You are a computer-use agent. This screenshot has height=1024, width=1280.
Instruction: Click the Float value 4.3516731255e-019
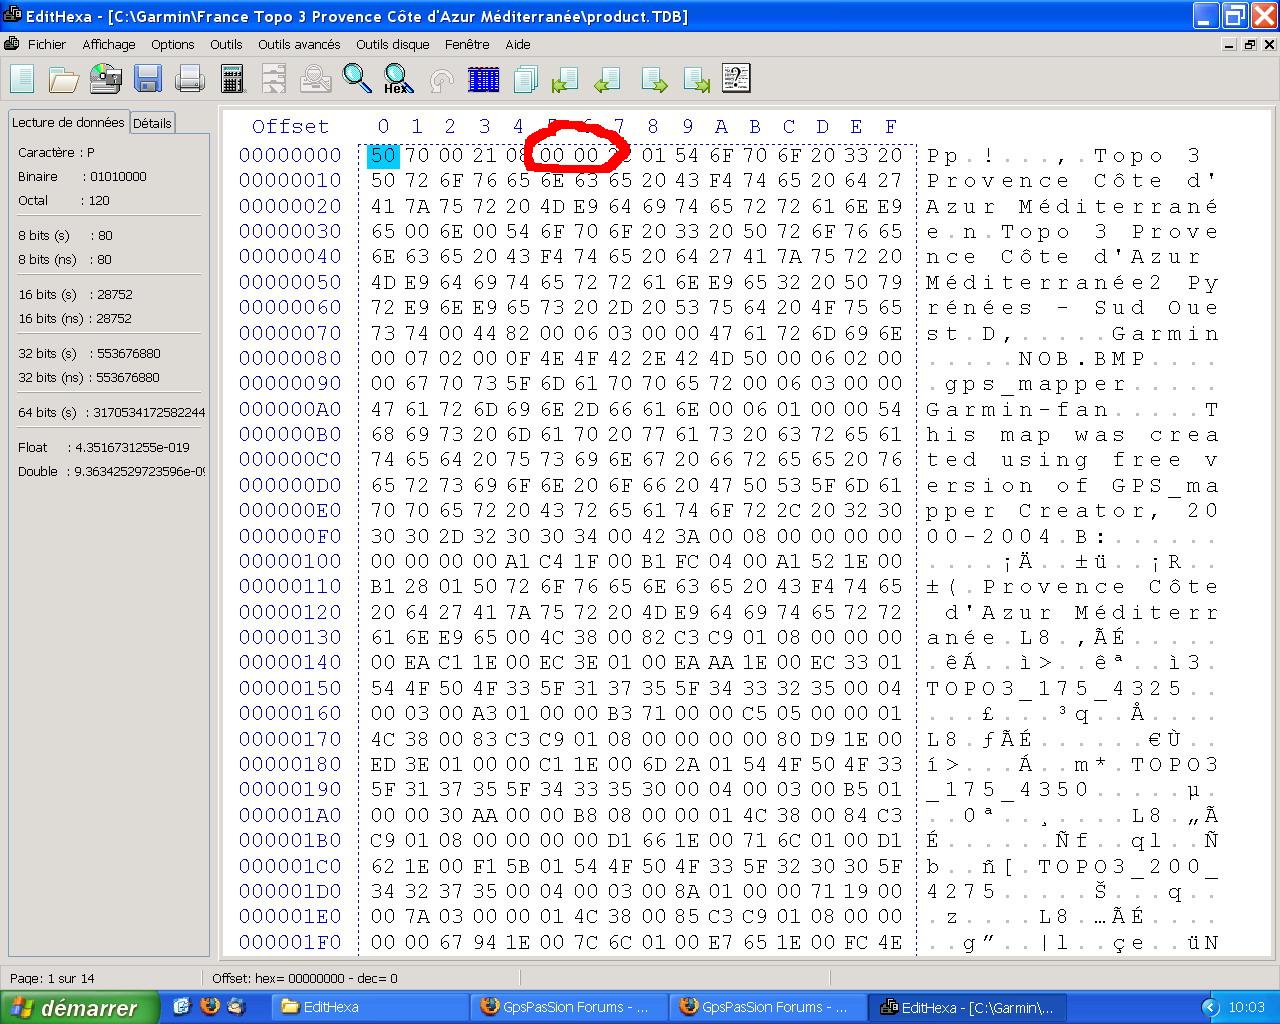click(132, 447)
